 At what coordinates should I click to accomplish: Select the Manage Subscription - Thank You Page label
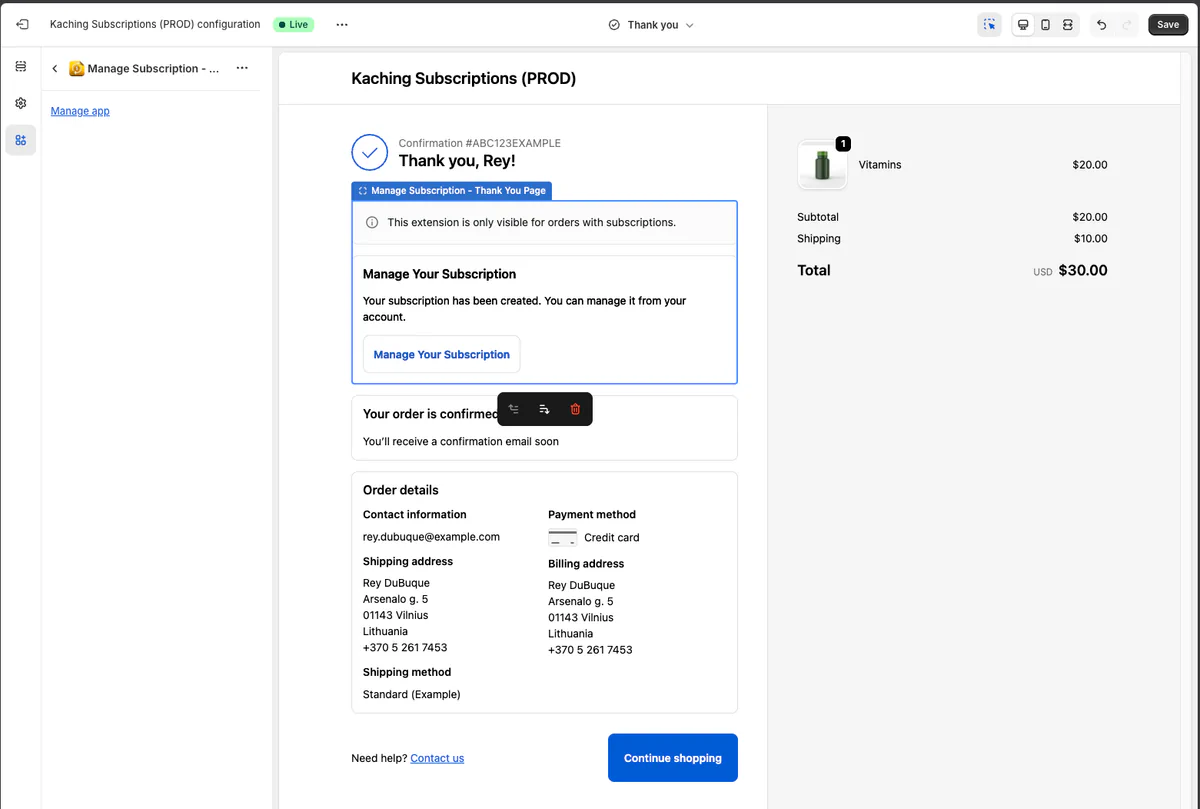[452, 191]
